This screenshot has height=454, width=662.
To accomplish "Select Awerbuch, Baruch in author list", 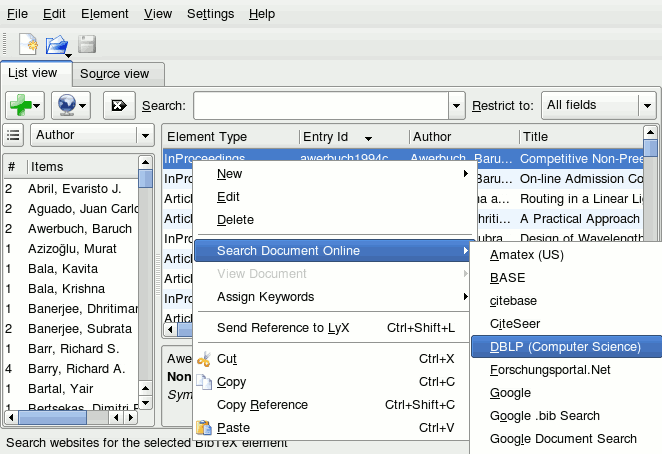I will click(71, 229).
